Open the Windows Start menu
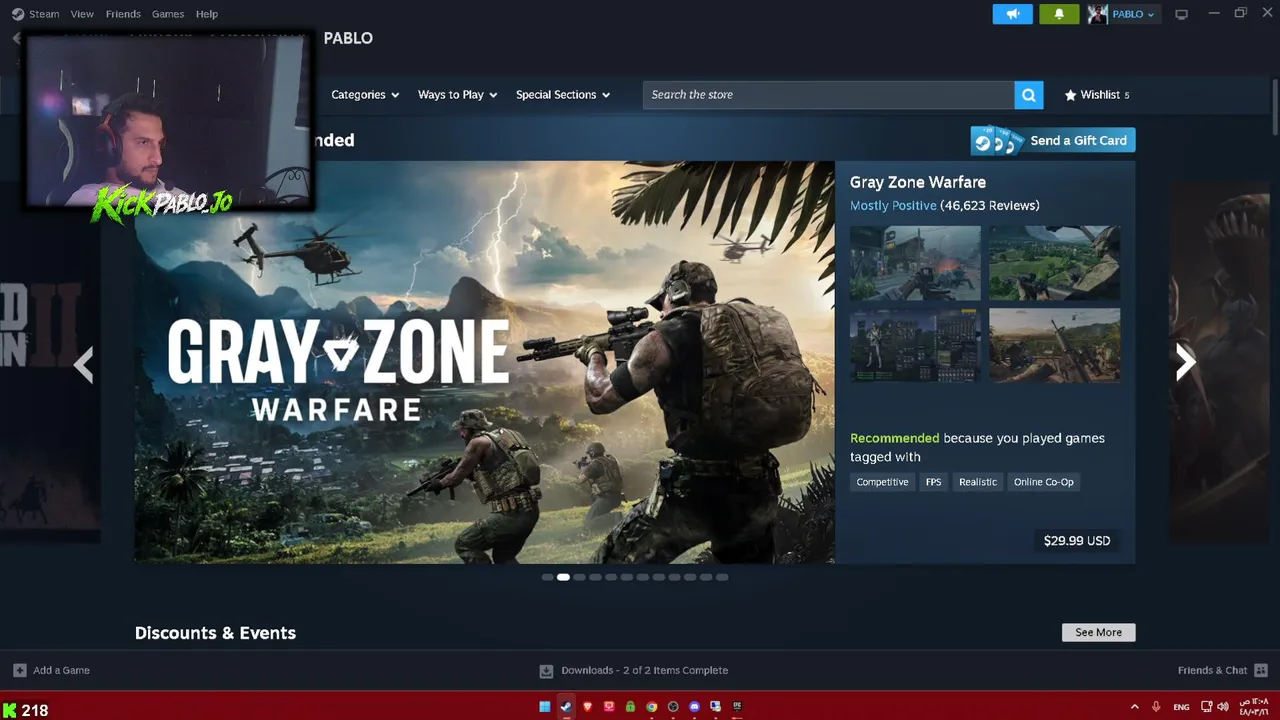Image resolution: width=1280 pixels, height=720 pixels. point(545,707)
